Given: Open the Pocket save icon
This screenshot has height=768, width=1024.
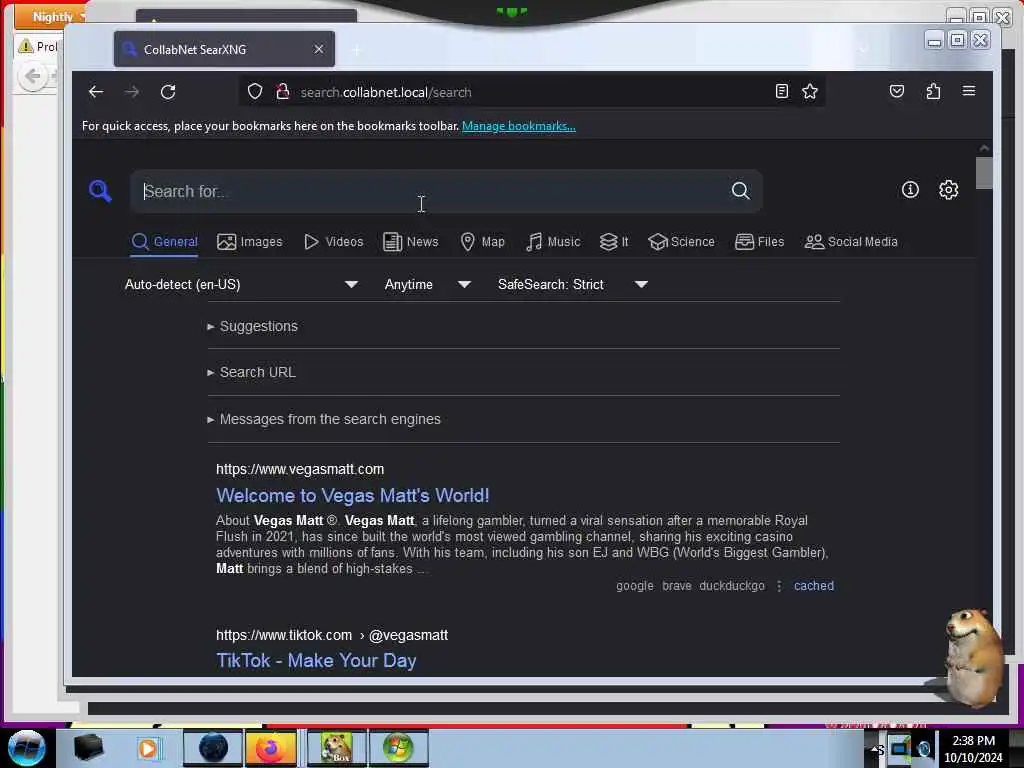Looking at the screenshot, I should pos(897,91).
